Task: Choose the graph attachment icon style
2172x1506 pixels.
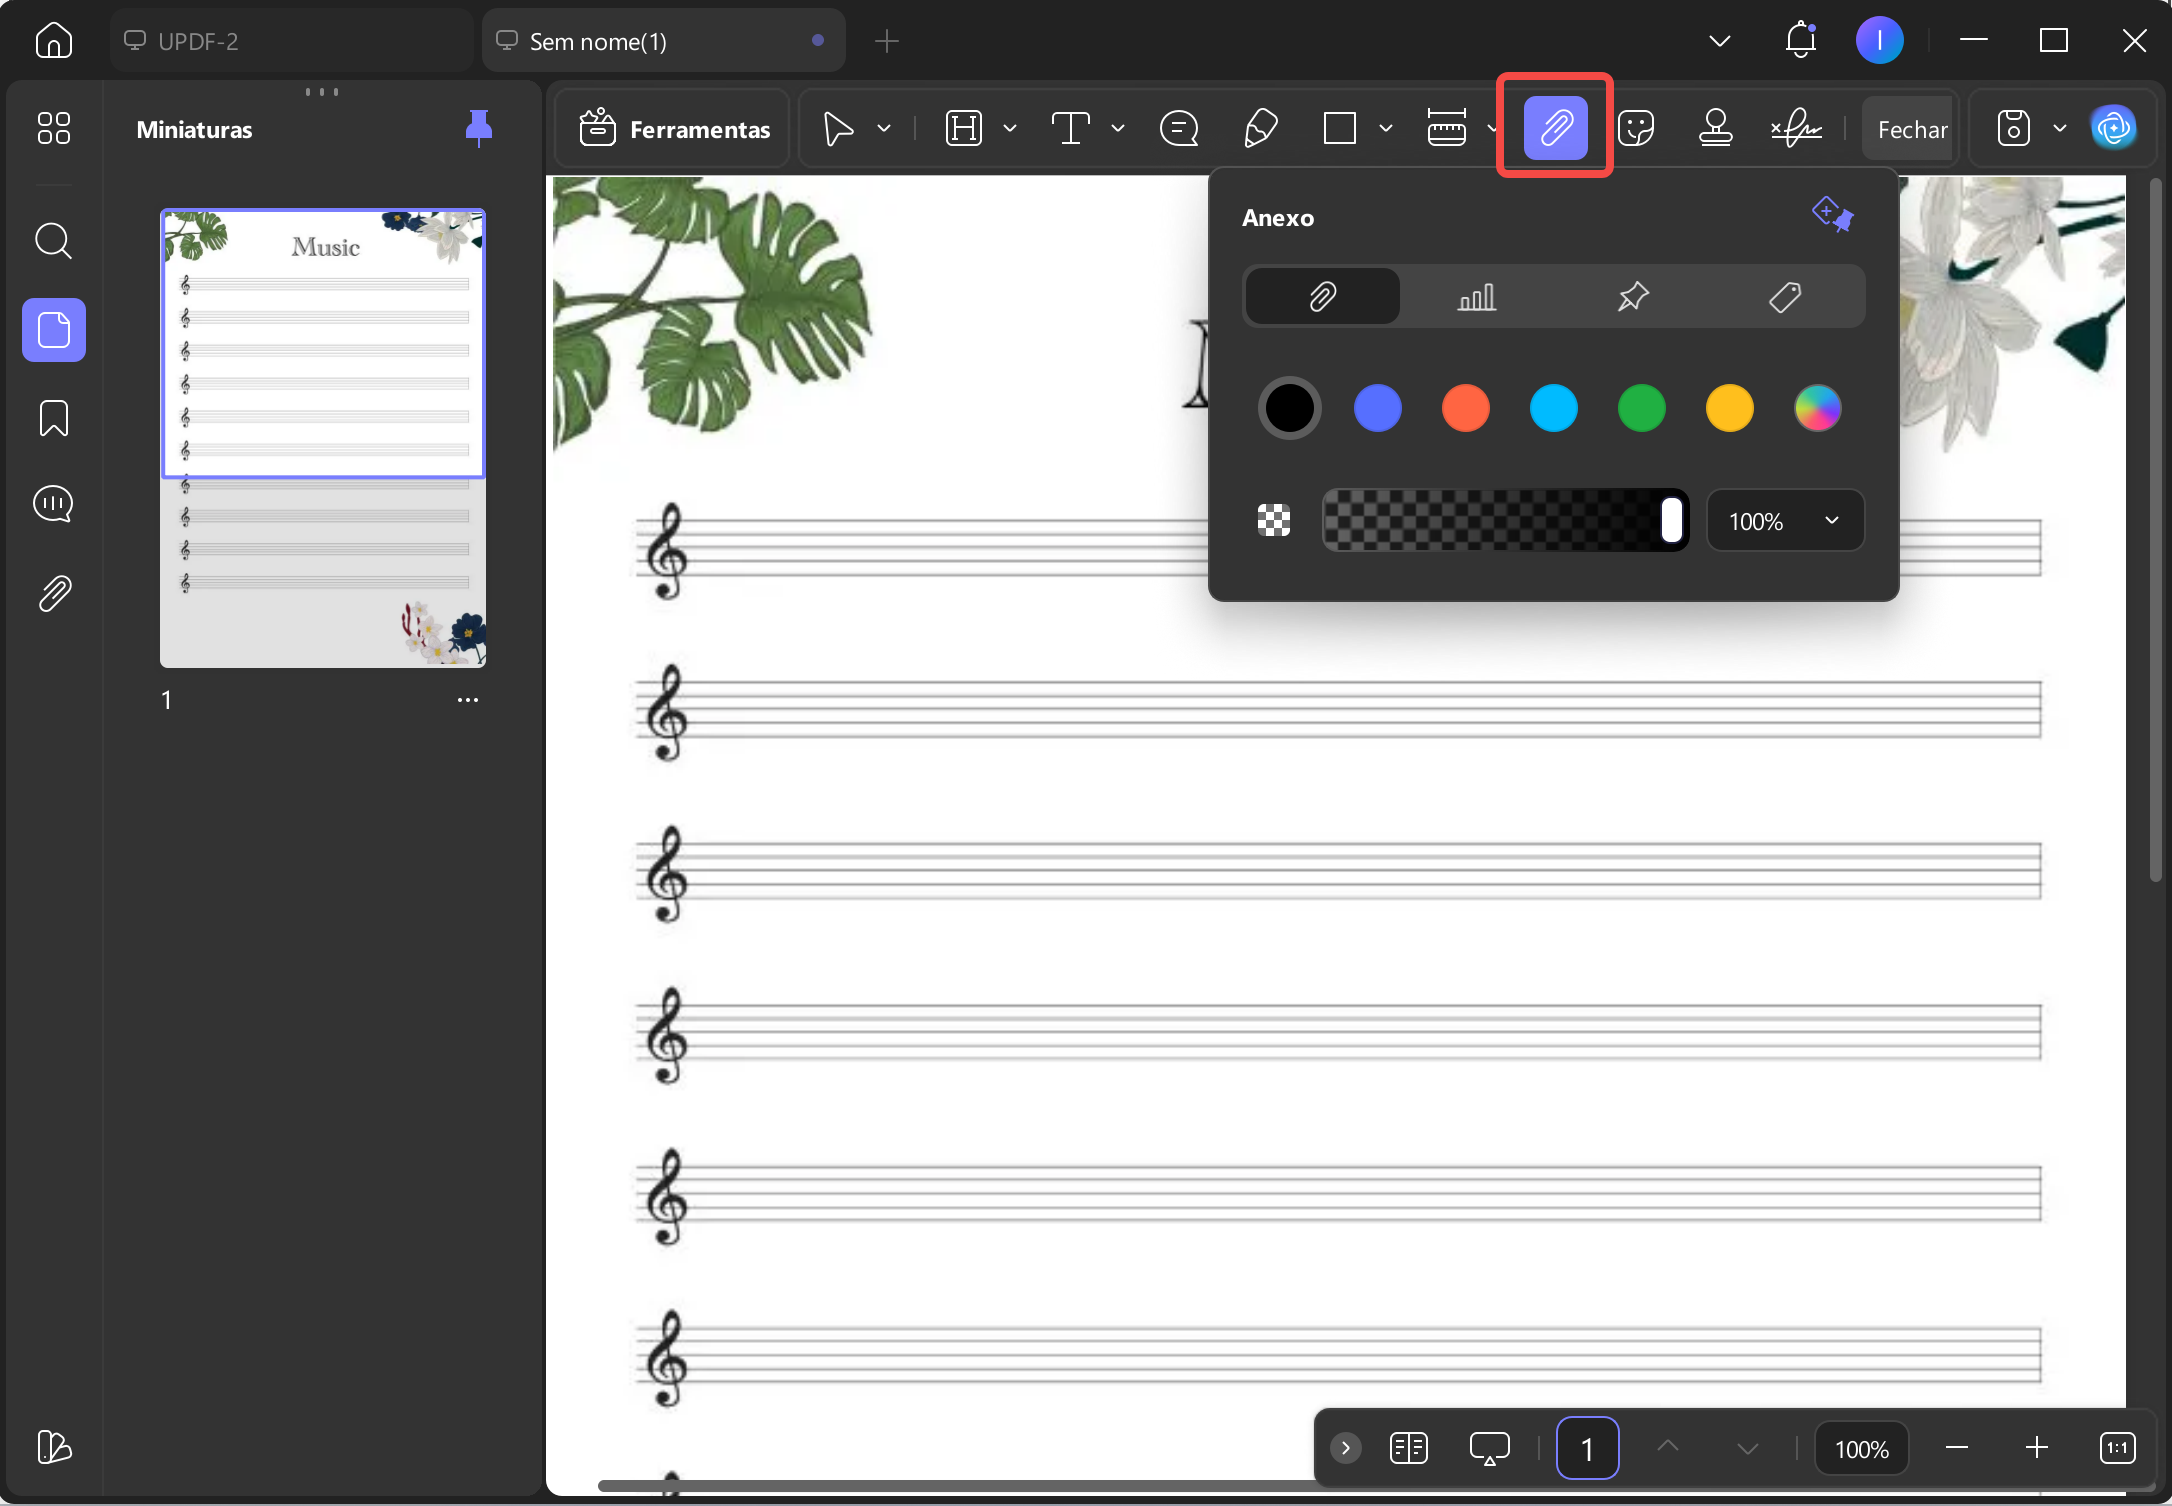Action: (x=1477, y=296)
